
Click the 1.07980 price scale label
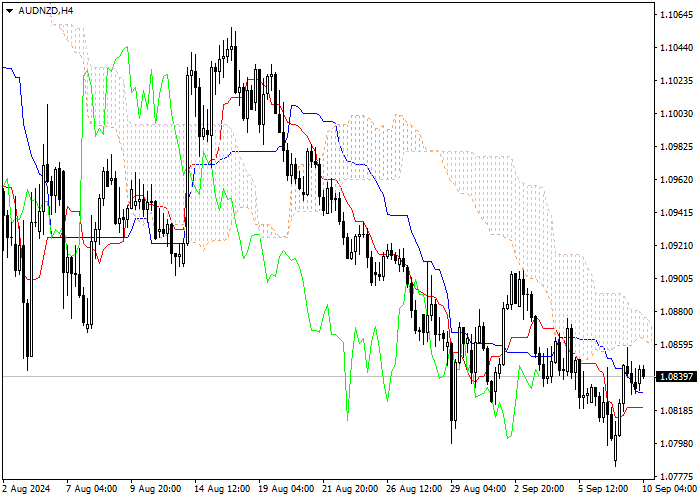(x=677, y=443)
